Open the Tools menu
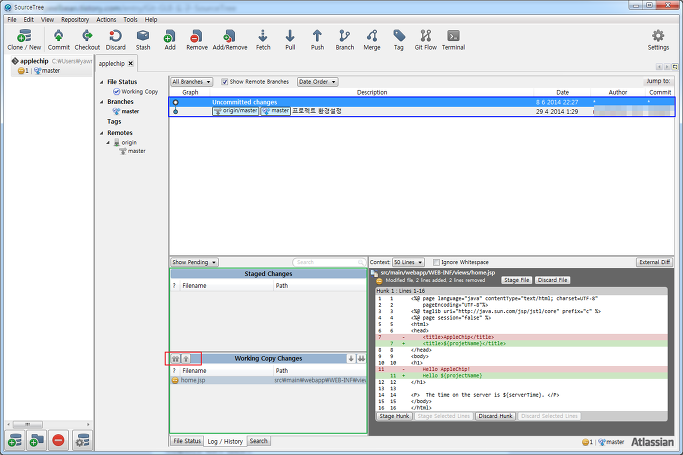 130,20
